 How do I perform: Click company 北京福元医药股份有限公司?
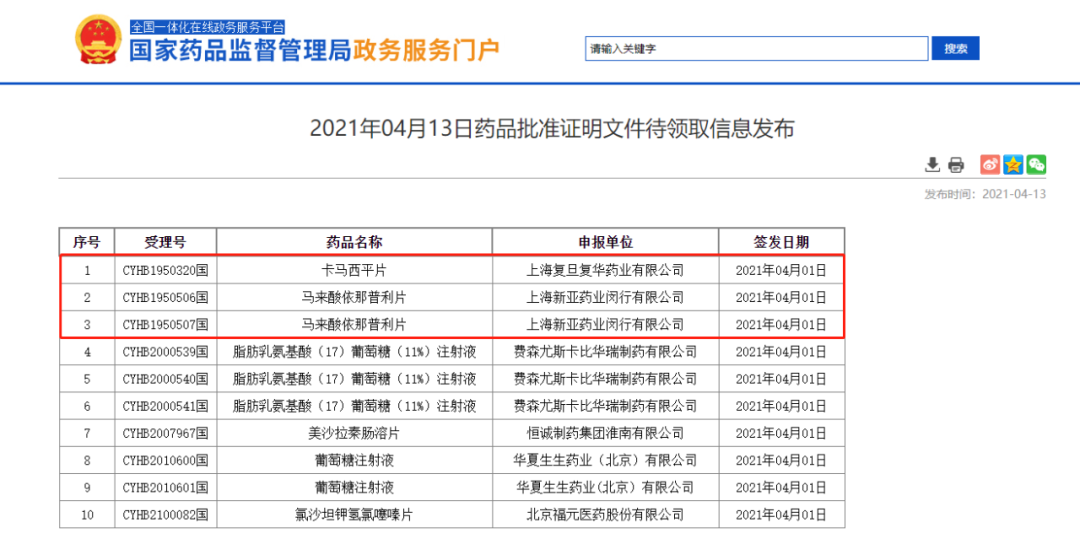pos(605,514)
